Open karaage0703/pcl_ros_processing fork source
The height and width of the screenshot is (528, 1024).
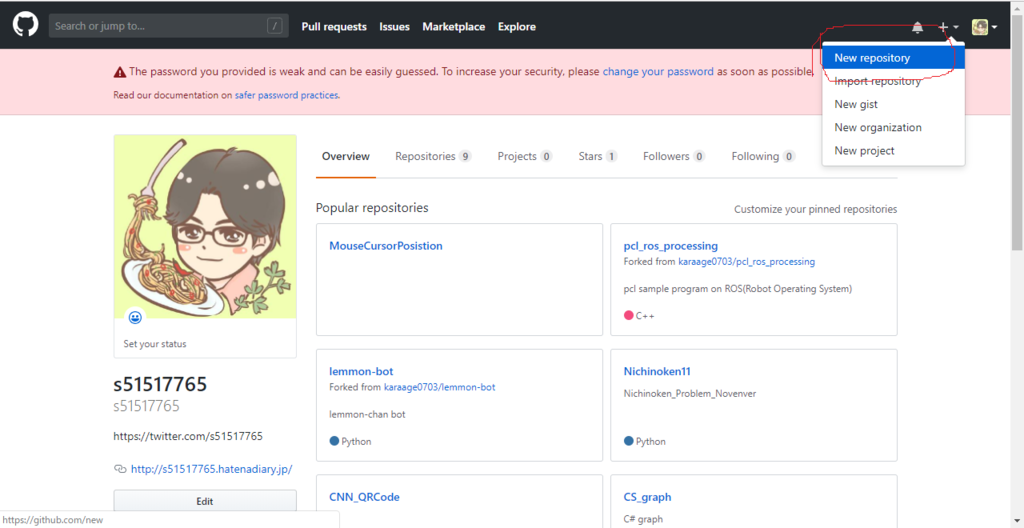click(746, 262)
